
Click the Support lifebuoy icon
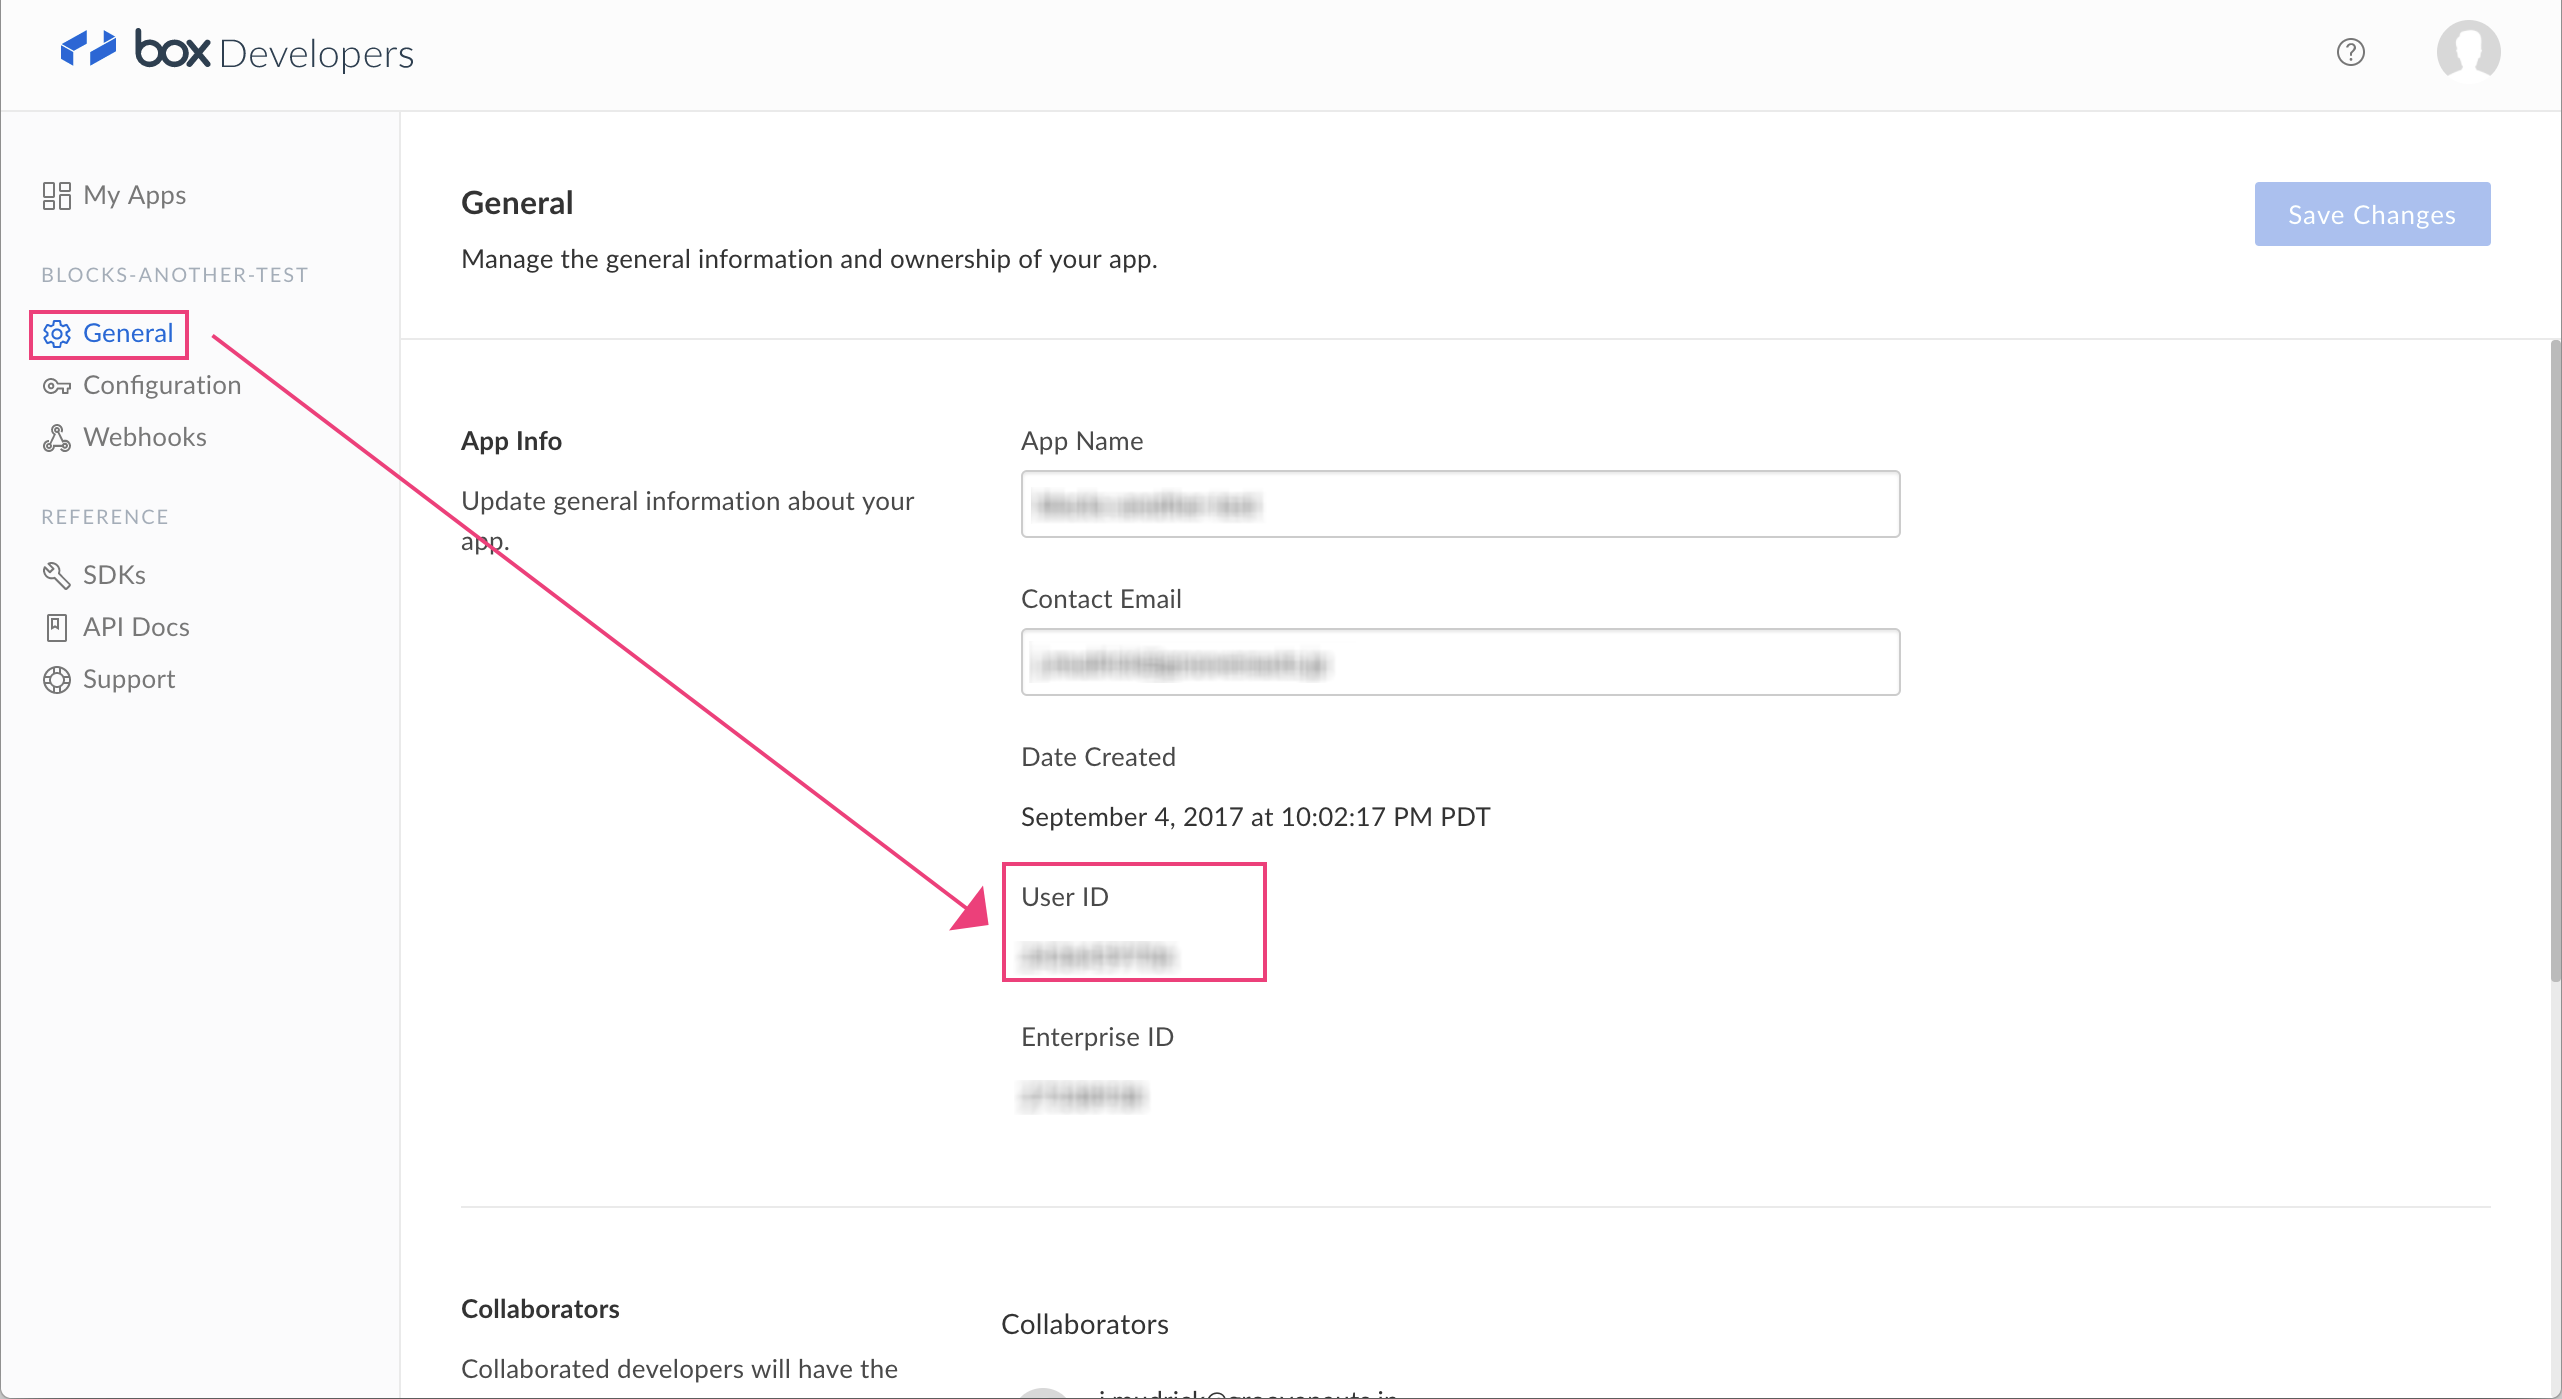(x=57, y=679)
